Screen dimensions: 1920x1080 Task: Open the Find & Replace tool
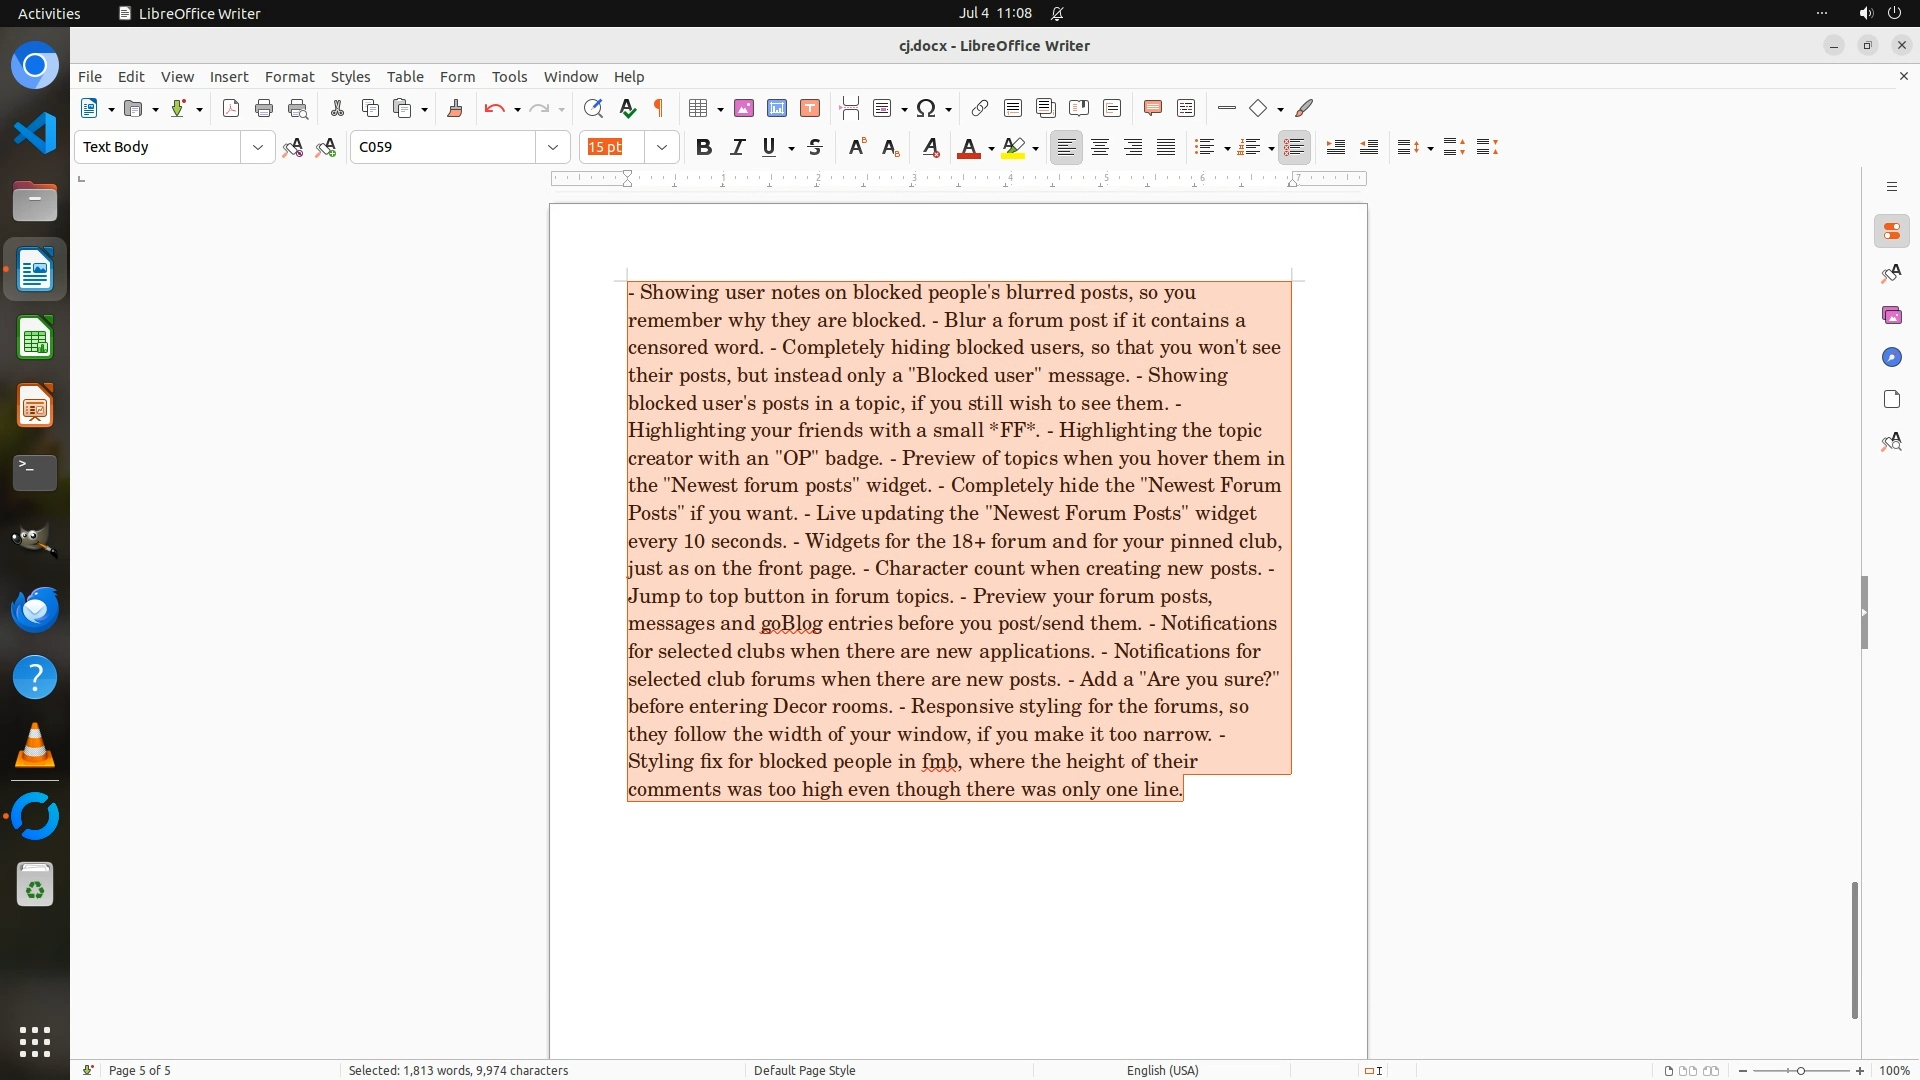click(593, 108)
